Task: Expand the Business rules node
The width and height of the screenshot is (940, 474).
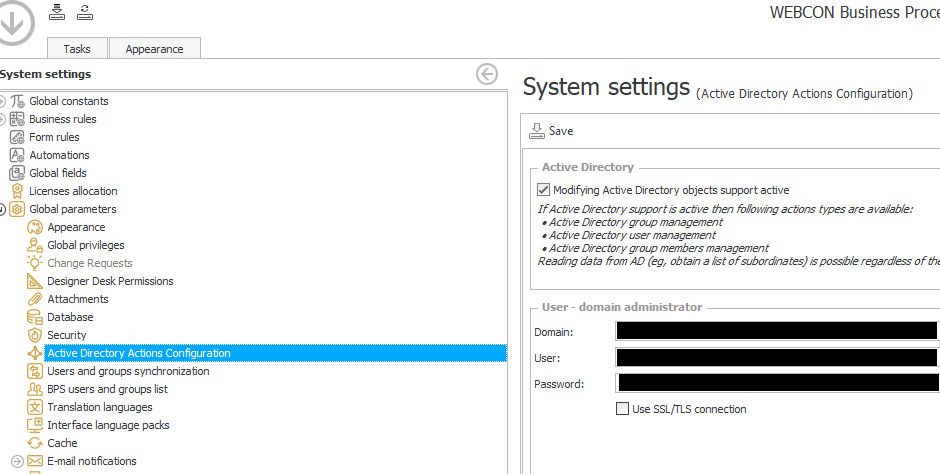Action: [x=2, y=119]
